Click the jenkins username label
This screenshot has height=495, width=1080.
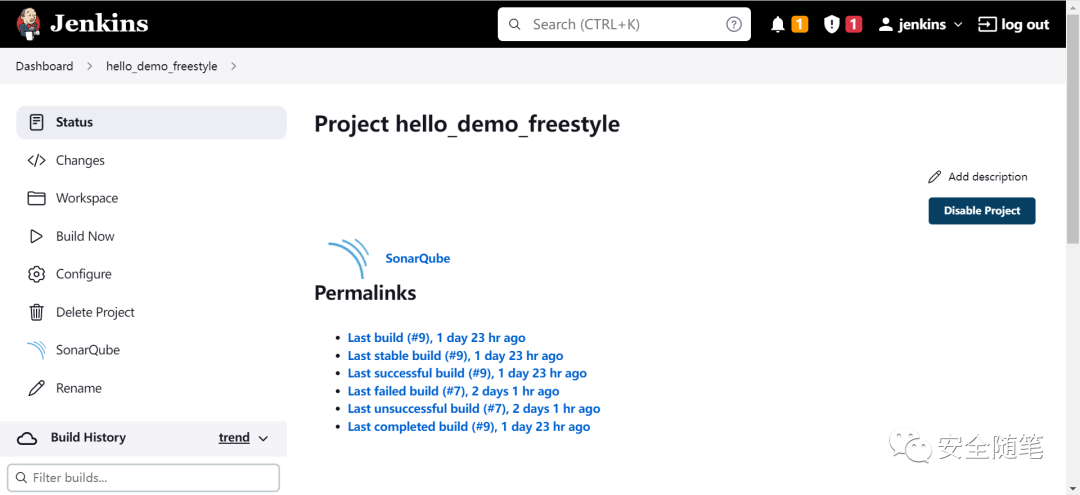point(922,25)
